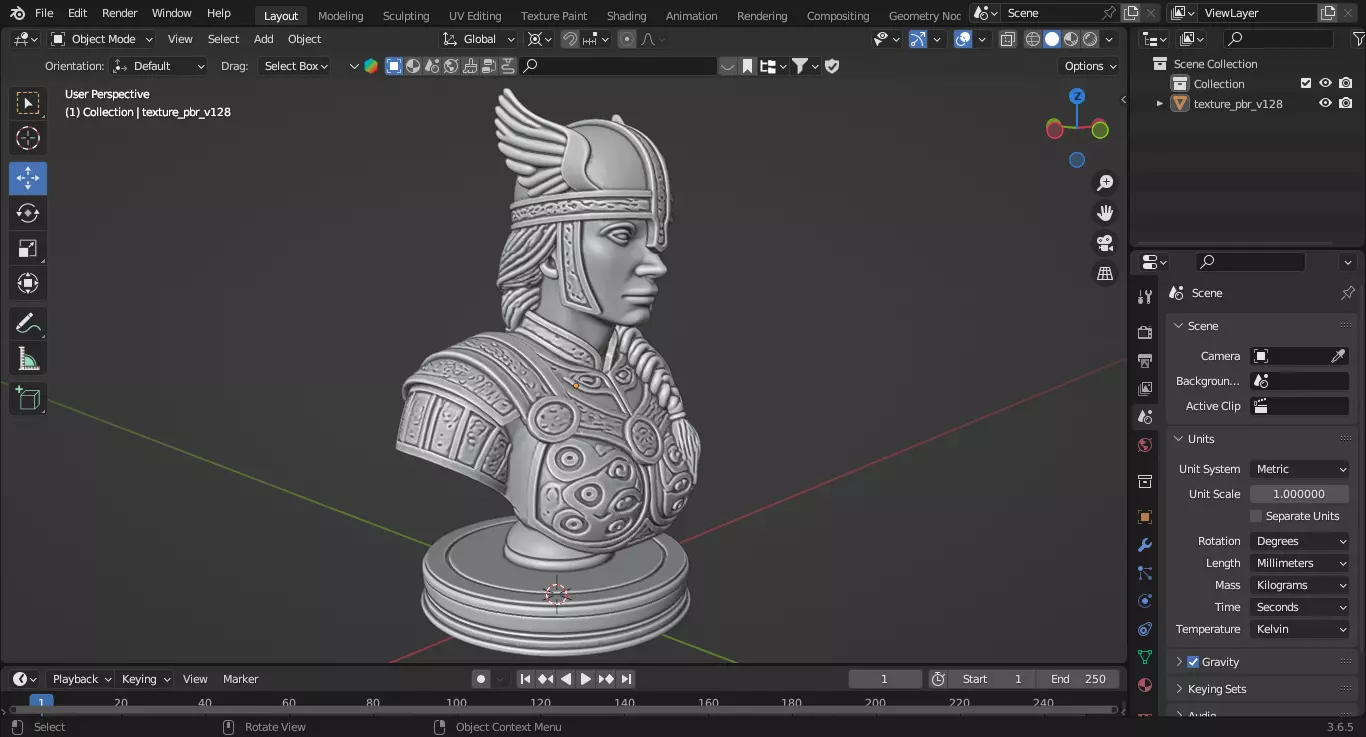Jump to end frame button
1366x737 pixels.
pyautogui.click(x=626, y=679)
